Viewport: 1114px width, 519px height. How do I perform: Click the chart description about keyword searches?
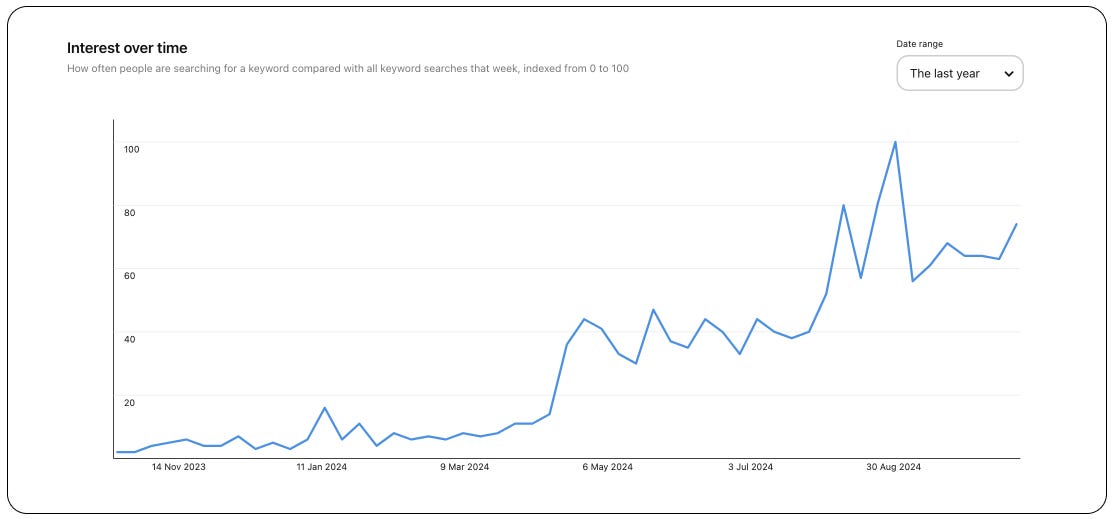tap(347, 69)
